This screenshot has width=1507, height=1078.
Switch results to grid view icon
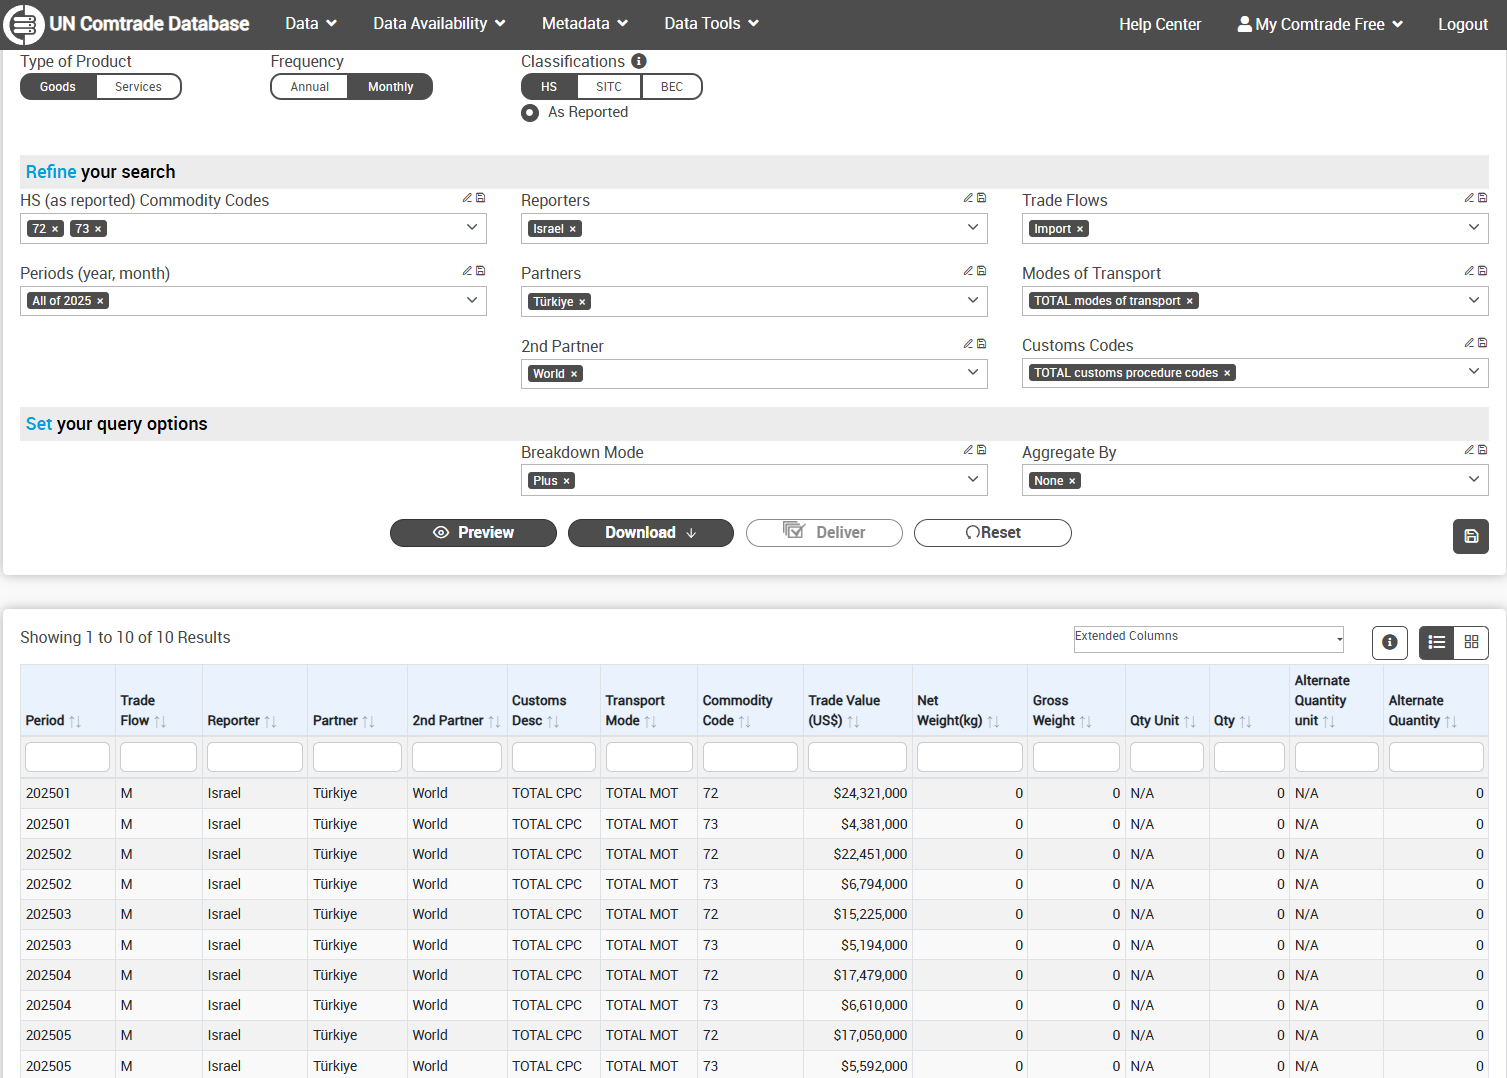tap(1471, 642)
